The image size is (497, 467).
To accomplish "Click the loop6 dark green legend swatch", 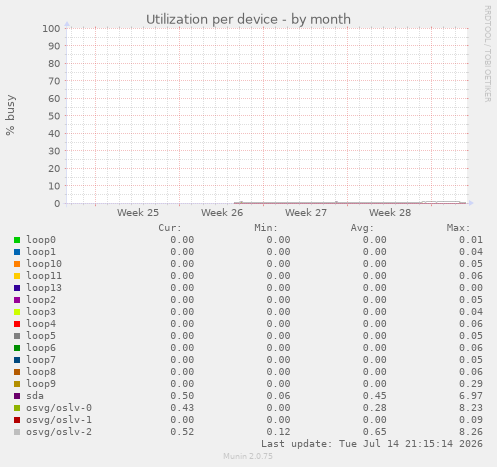I will (17, 348).
